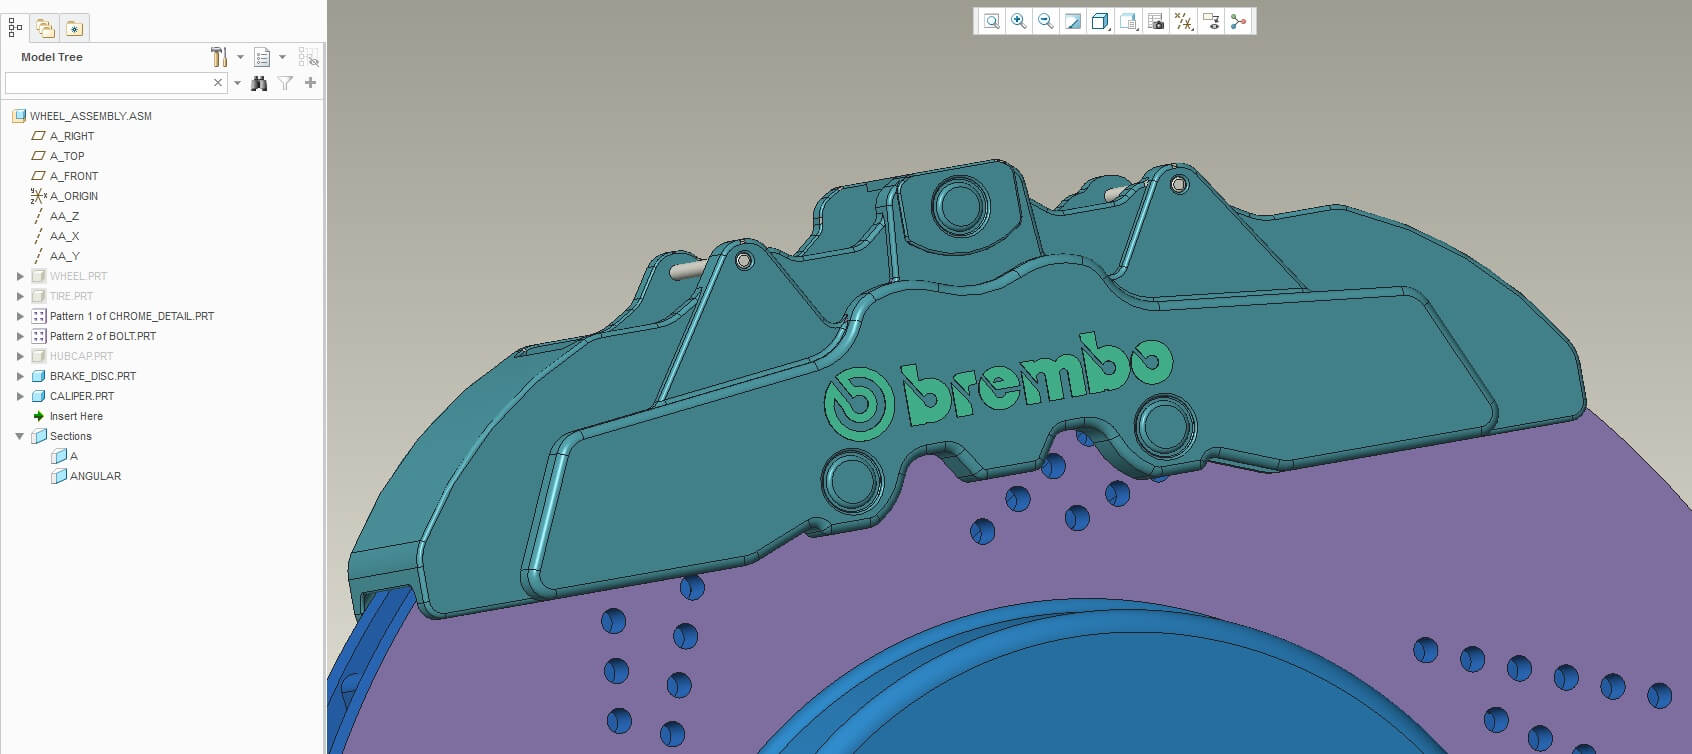The width and height of the screenshot is (1692, 754).
Task: Select the A_RIGHT datum plane
Action: tap(72, 136)
